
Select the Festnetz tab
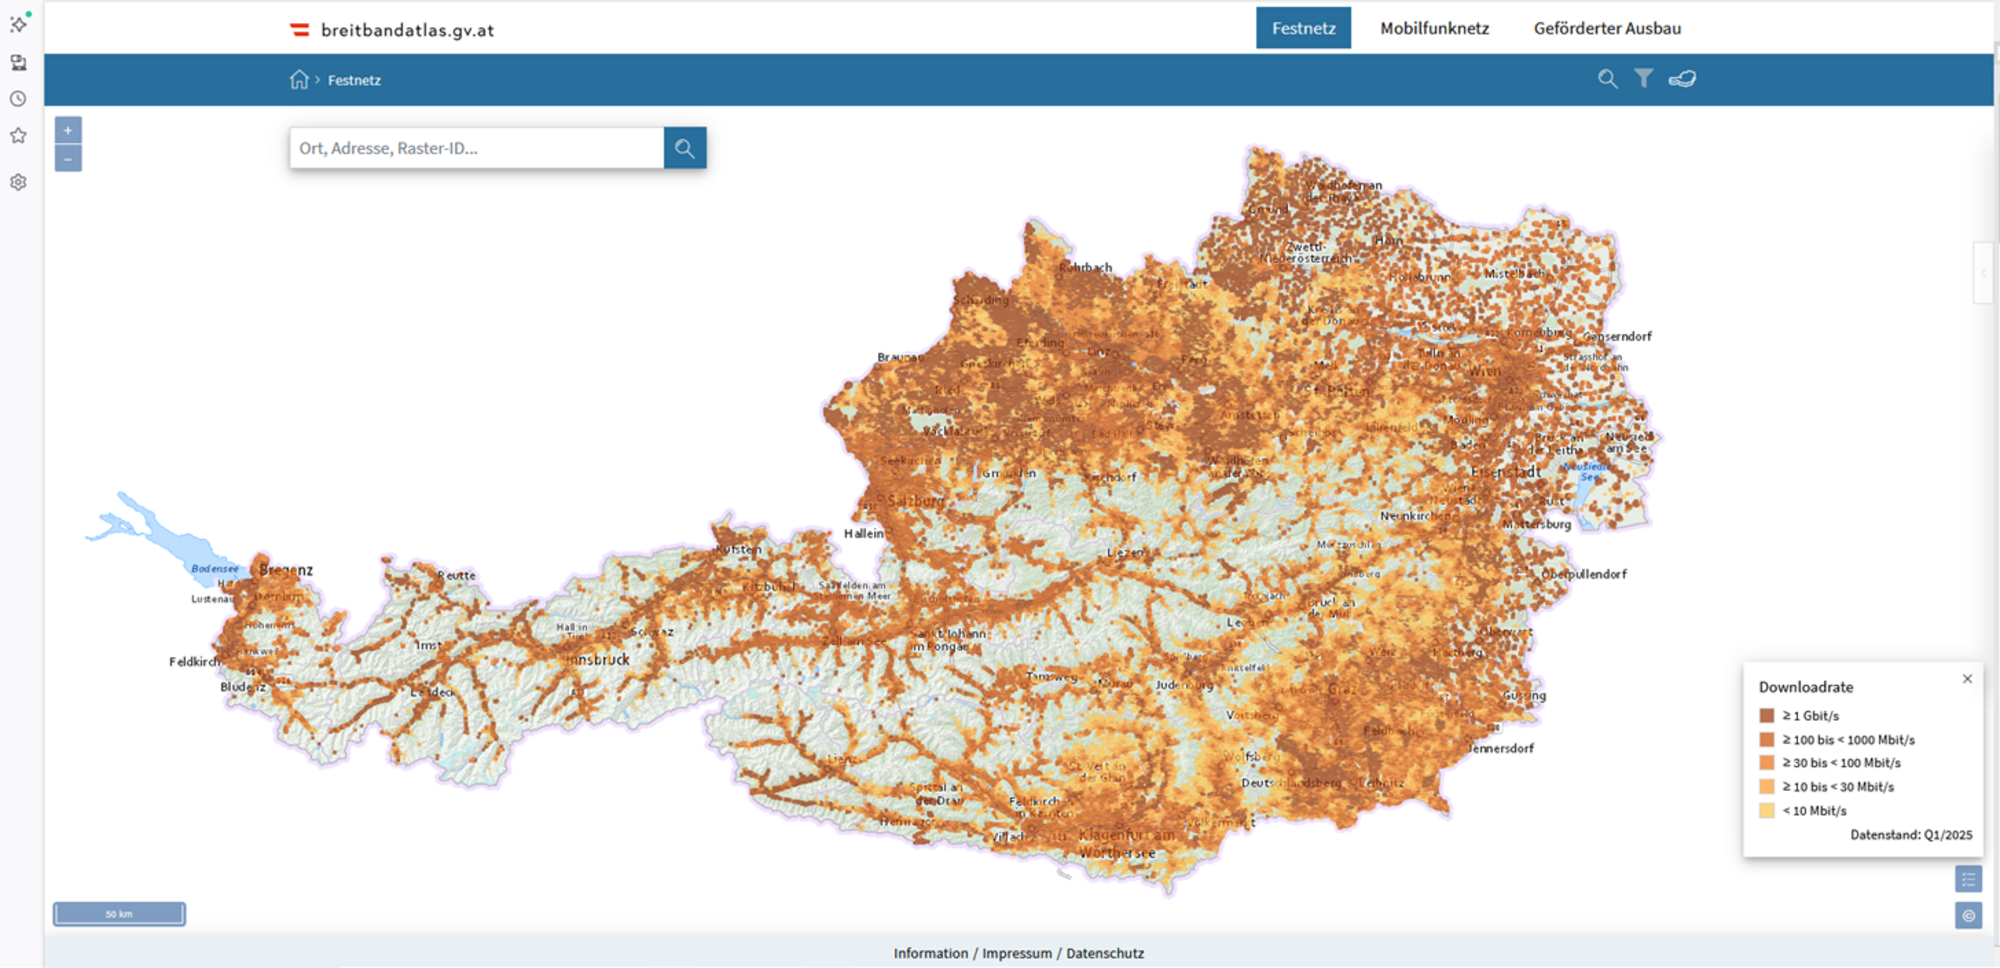[1303, 28]
